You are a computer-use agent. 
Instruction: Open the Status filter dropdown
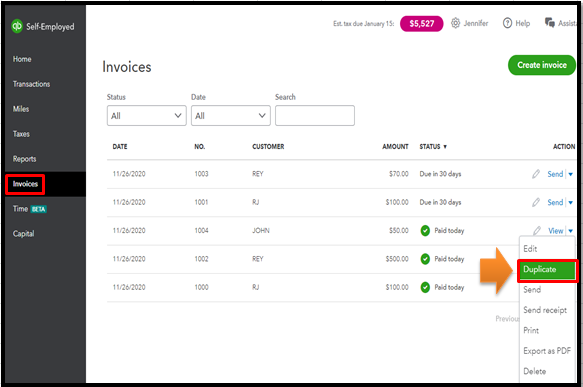pyautogui.click(x=146, y=116)
